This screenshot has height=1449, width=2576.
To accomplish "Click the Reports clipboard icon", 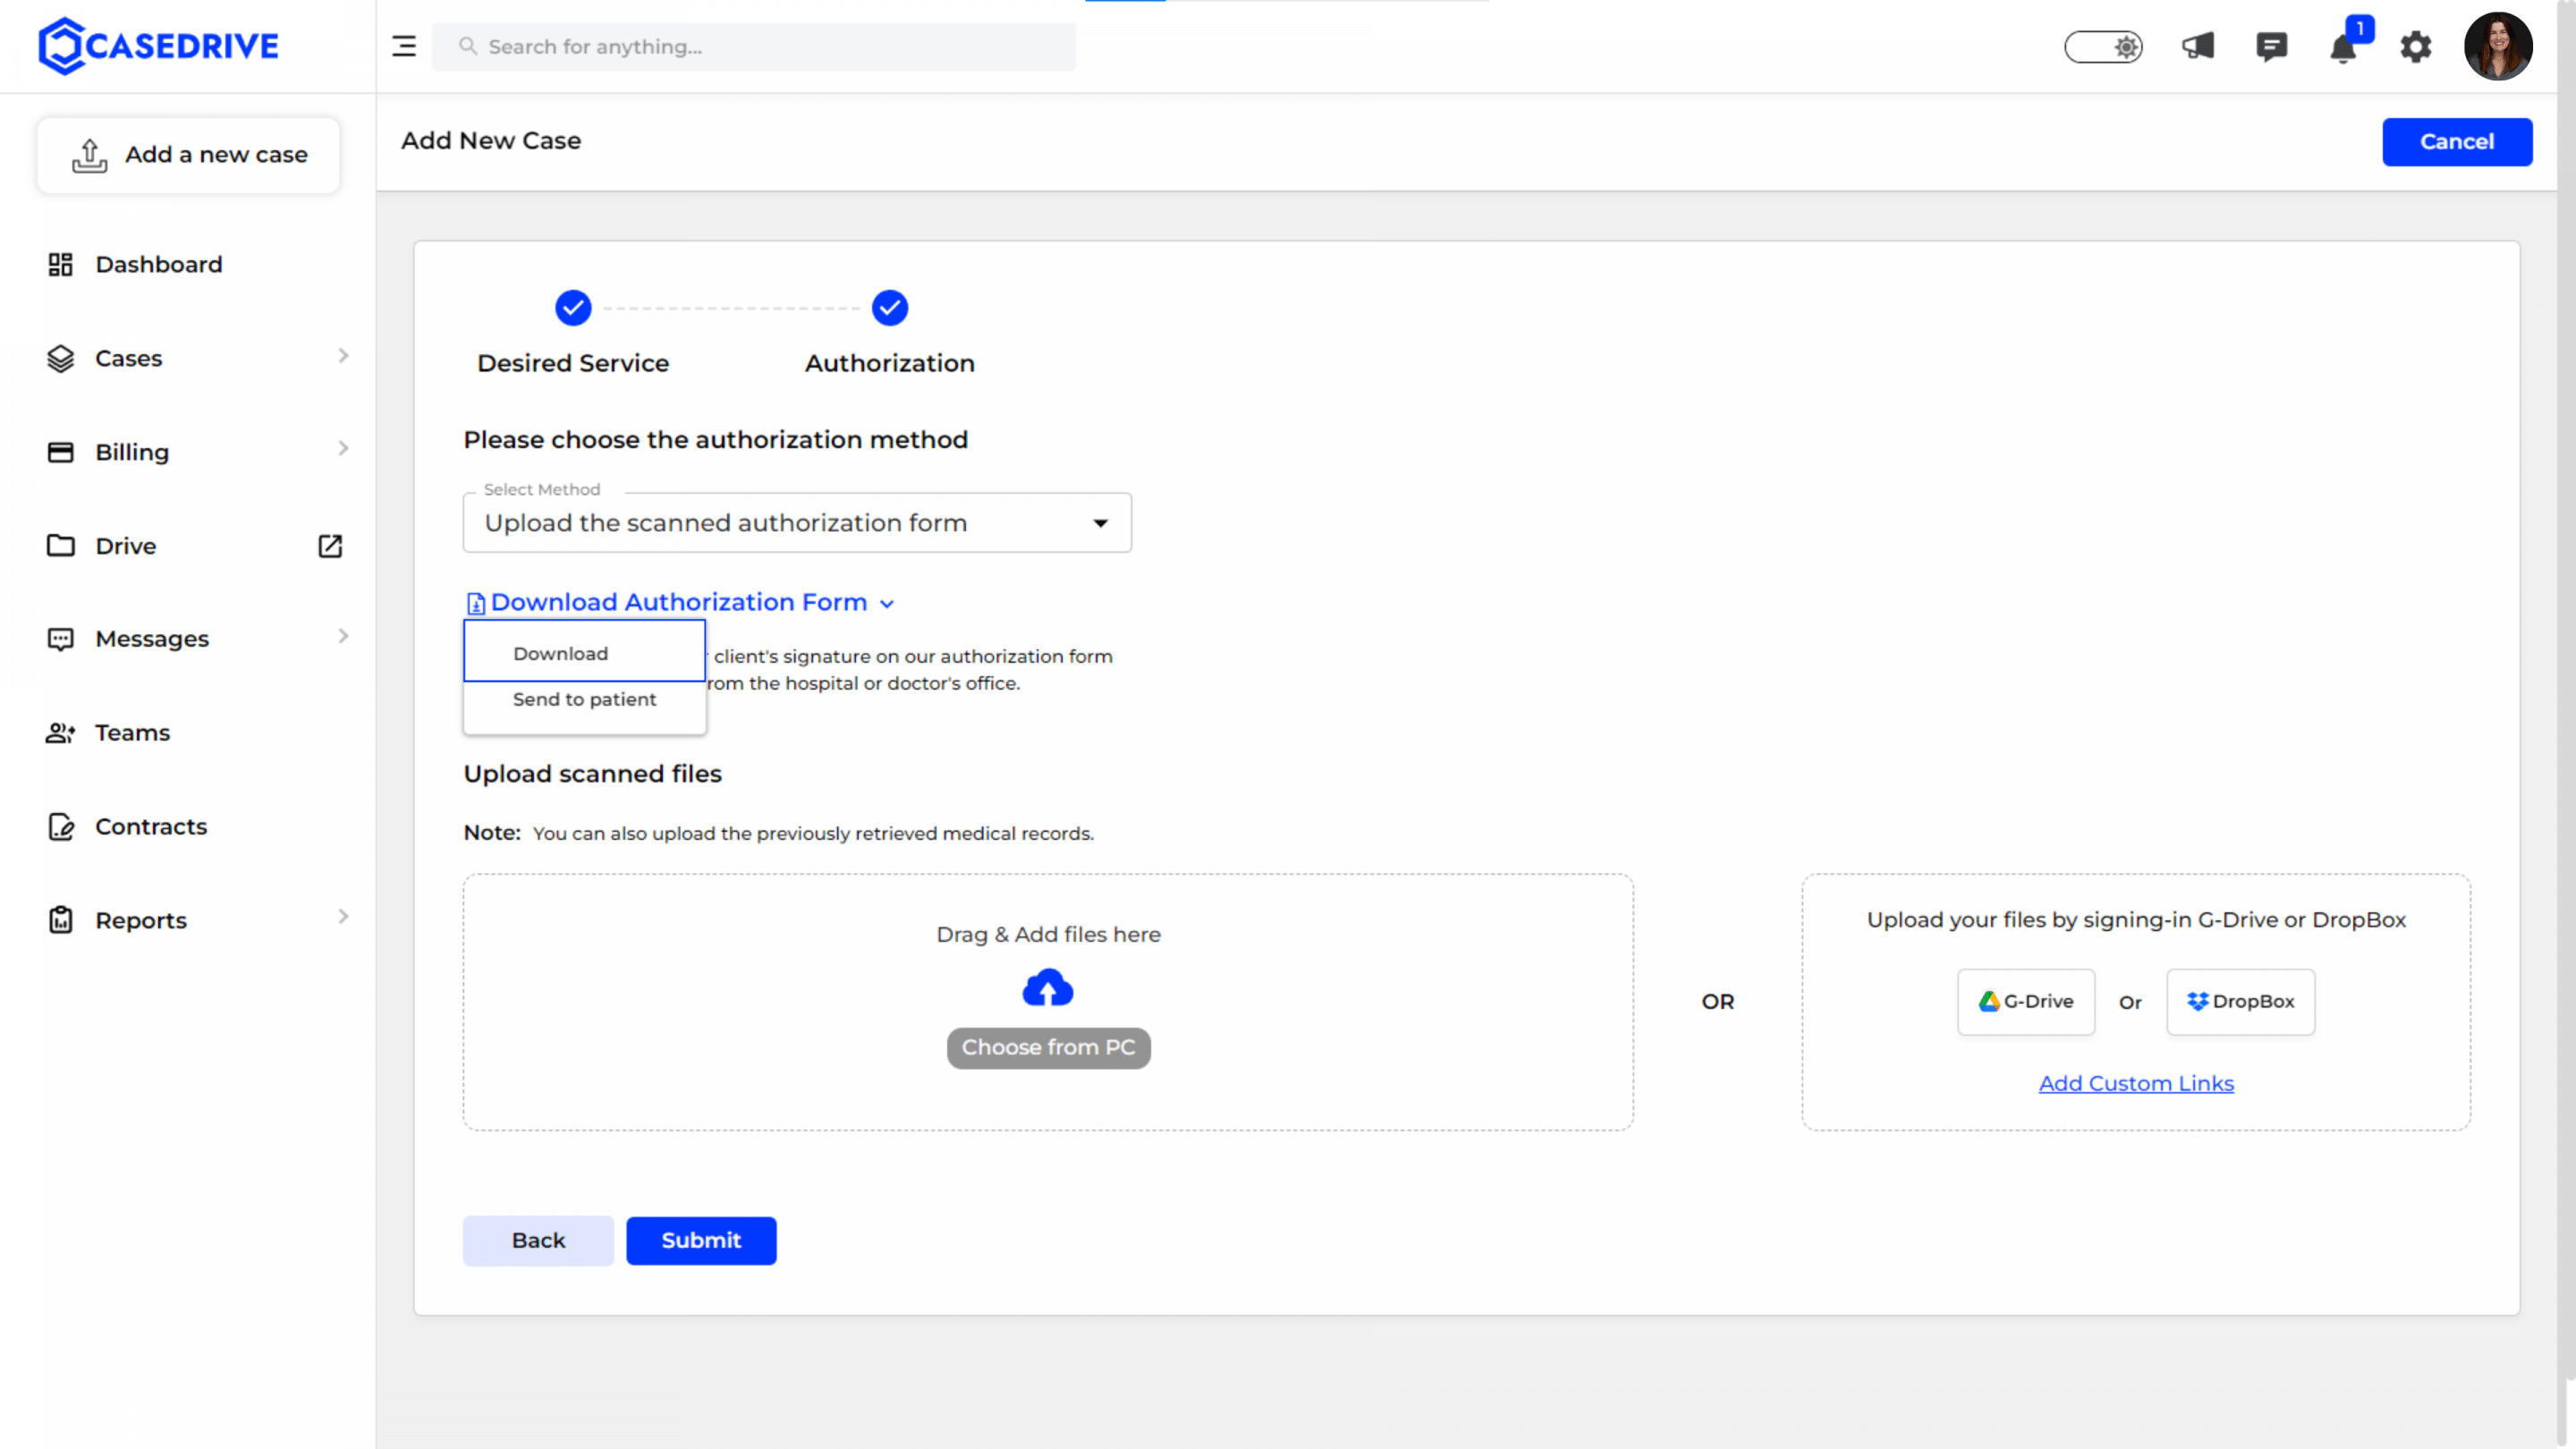I will pos(61,920).
